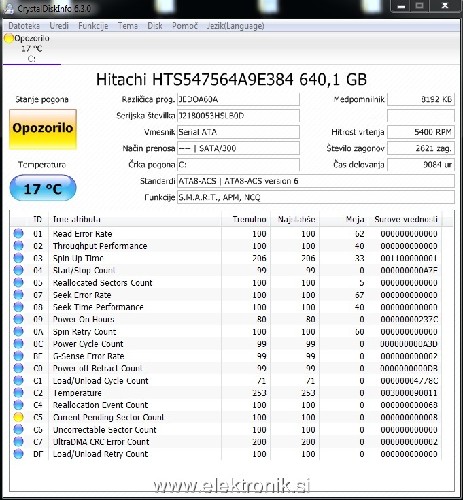Click the firmware field Različica prog.
The image size is (463, 500).
(x=238, y=99)
